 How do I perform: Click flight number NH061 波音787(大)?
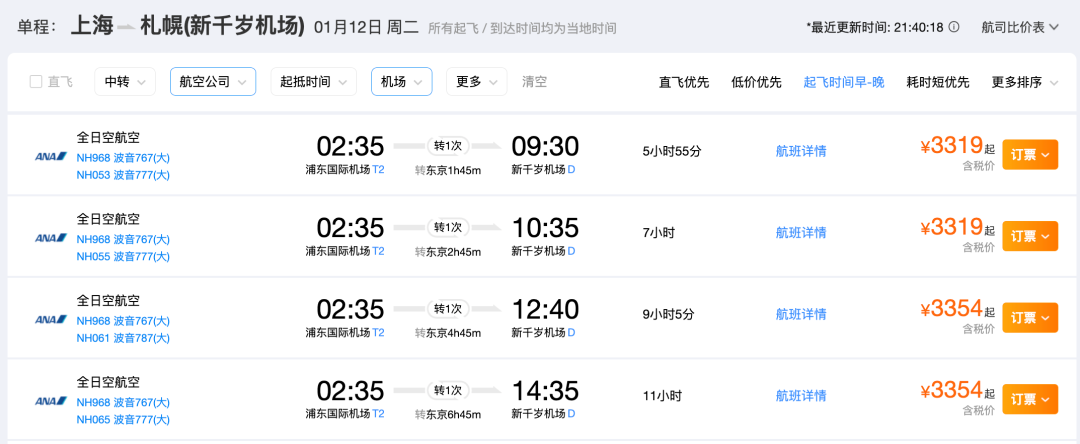coord(123,338)
